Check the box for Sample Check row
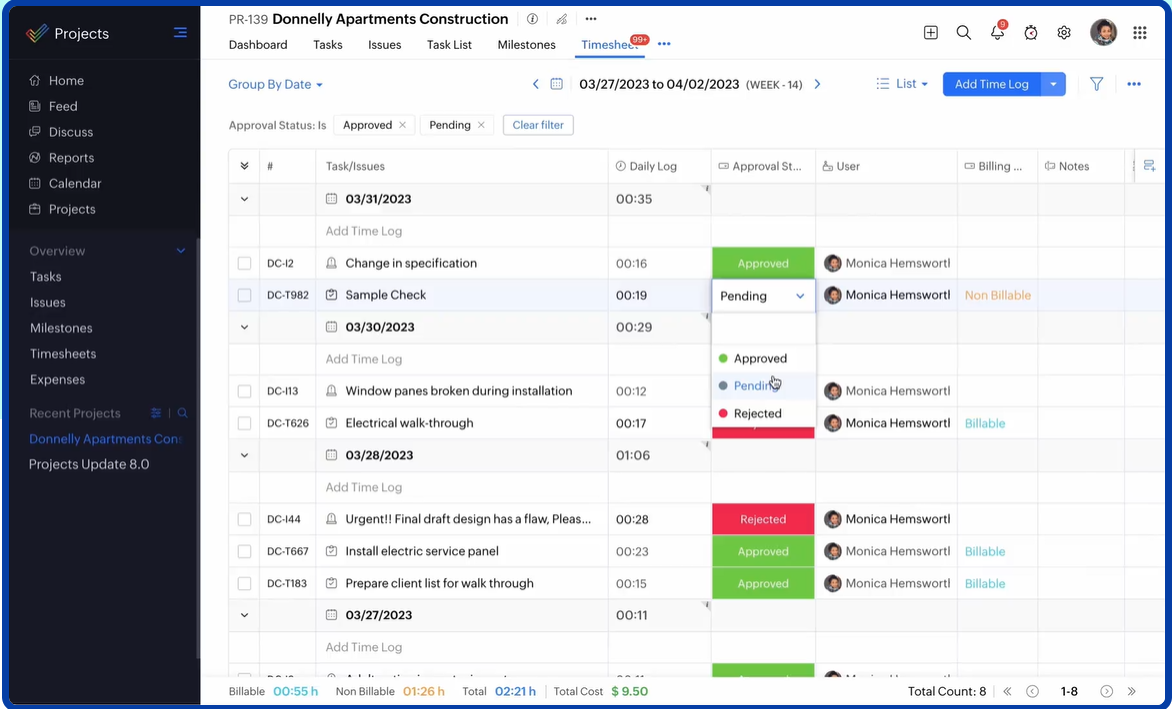 244,295
